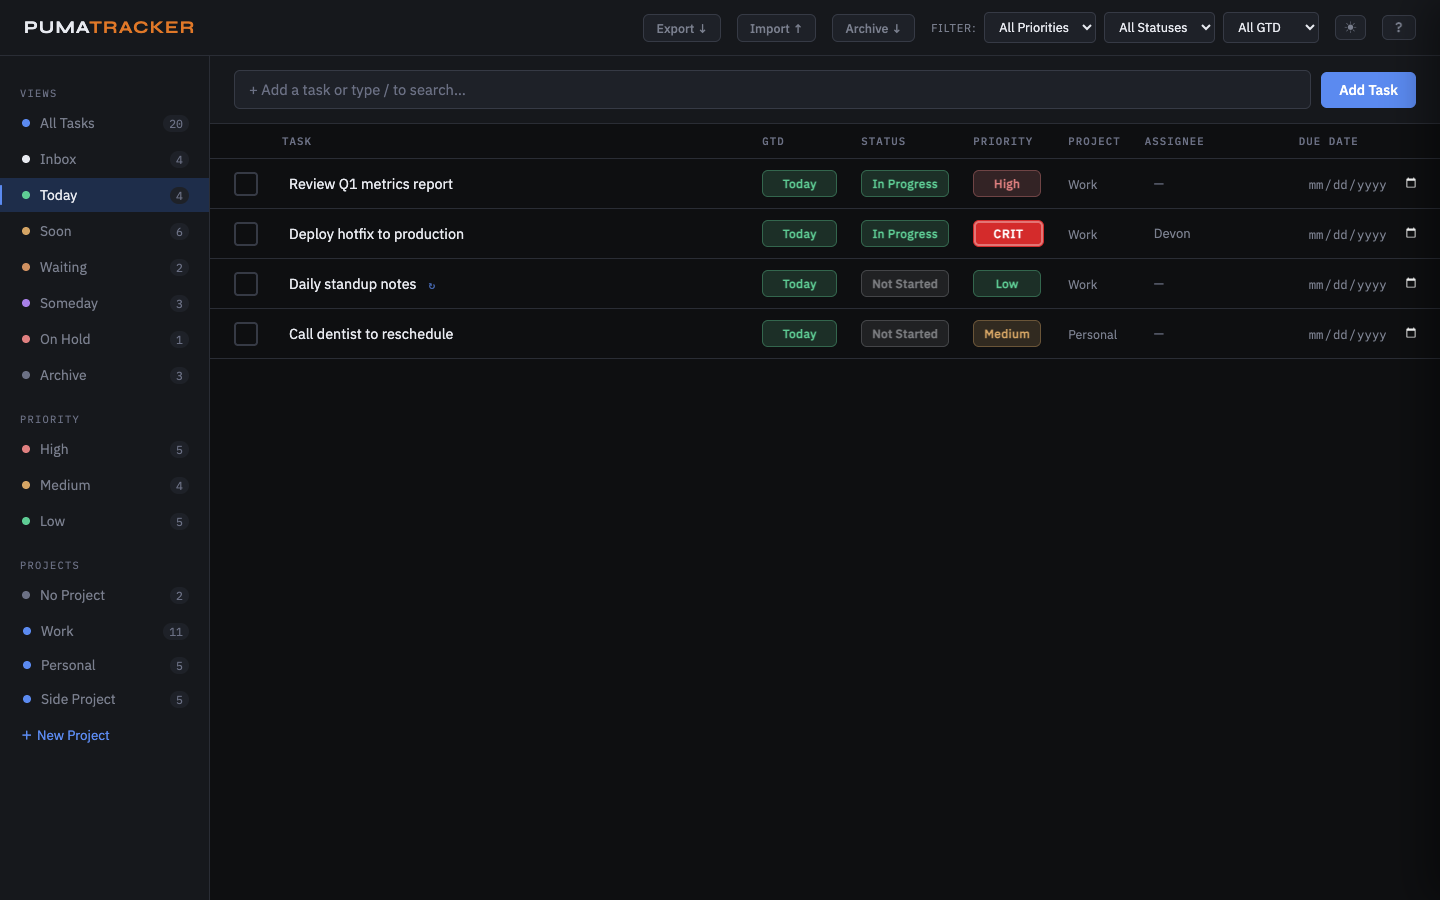Click task title Deploy hotfix to production
The width and height of the screenshot is (1440, 900).
pos(376,234)
